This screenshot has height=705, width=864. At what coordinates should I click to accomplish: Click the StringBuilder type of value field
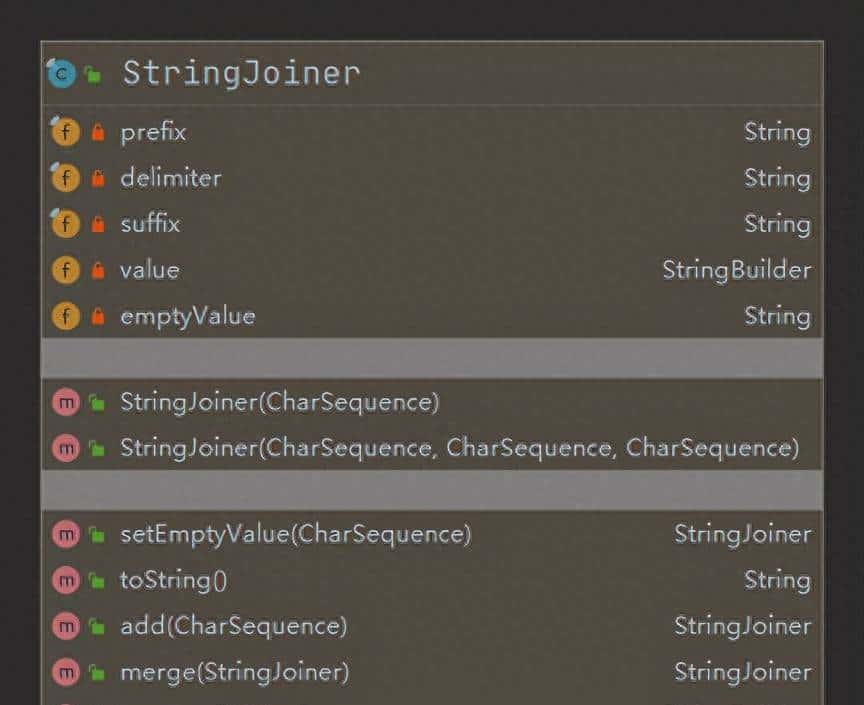[736, 270]
